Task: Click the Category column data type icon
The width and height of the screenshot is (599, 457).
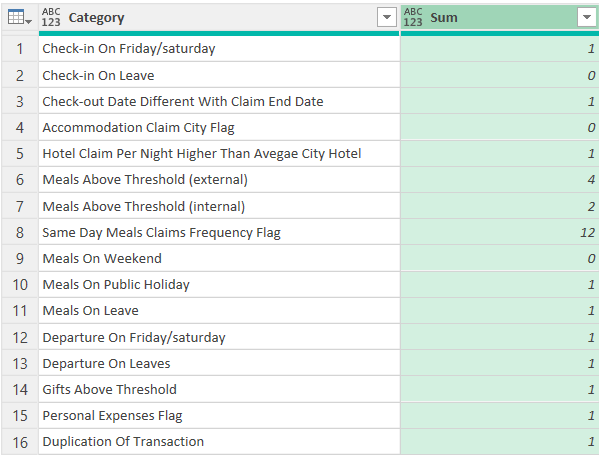Action: [51, 17]
